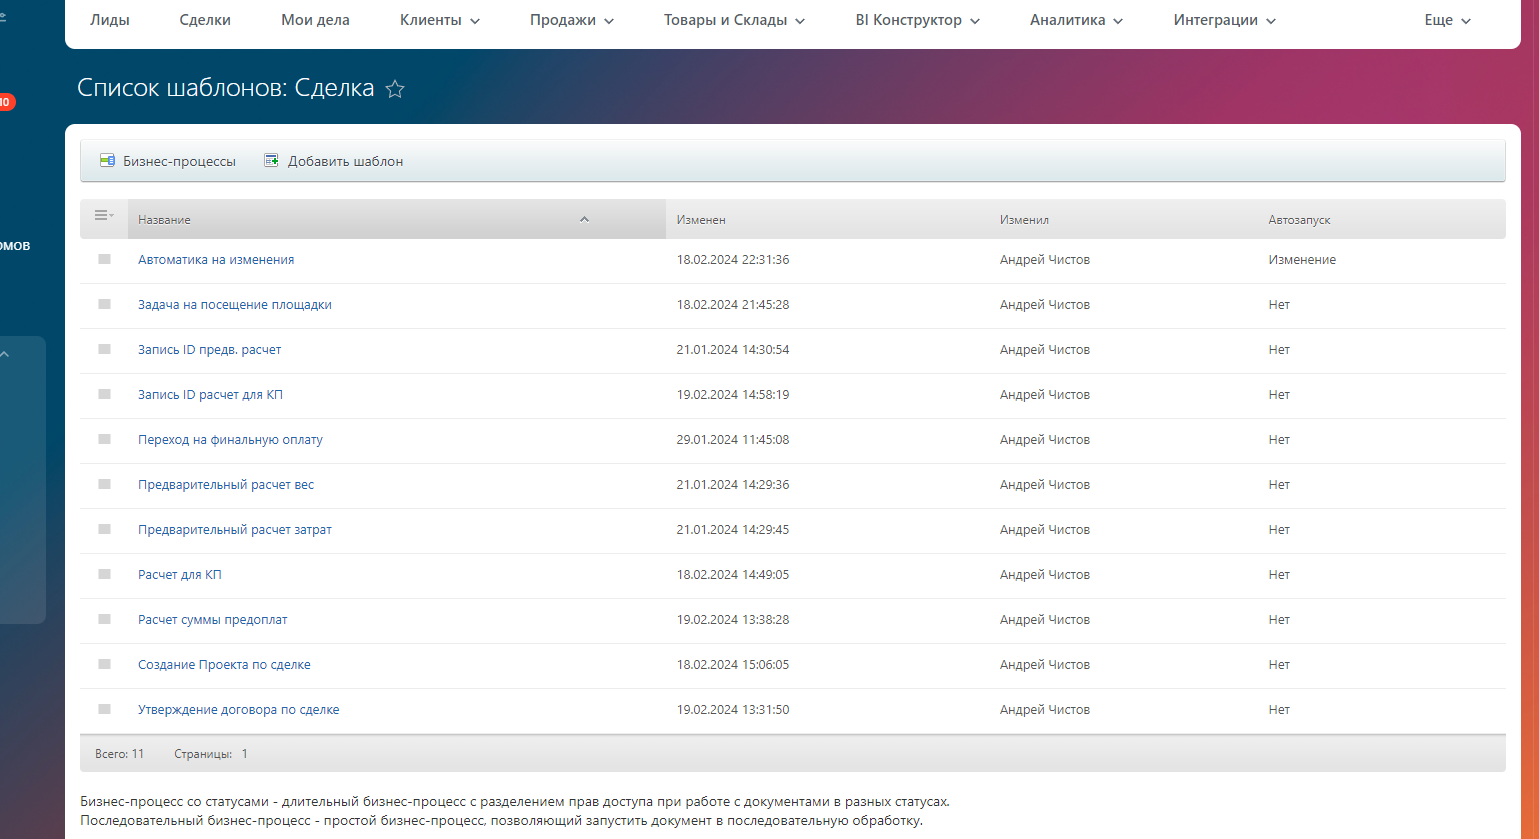The height and width of the screenshot is (839, 1539).
Task: Click the date '19.02.2024 13:38:28'
Action: 733,619
